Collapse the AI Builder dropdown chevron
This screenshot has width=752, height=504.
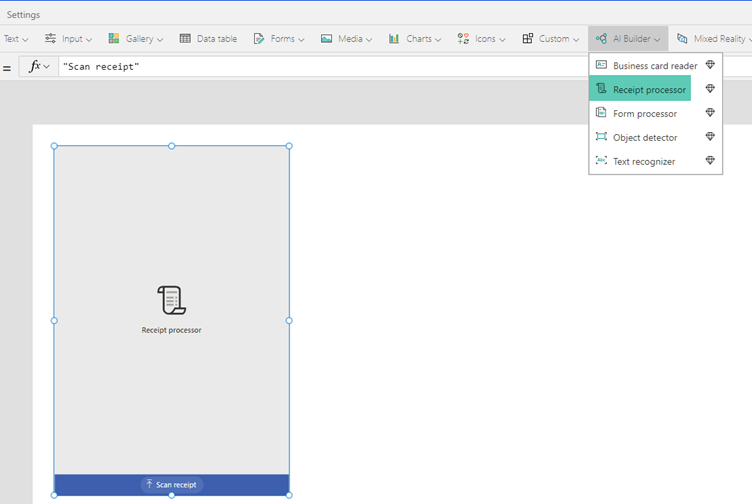(x=657, y=39)
